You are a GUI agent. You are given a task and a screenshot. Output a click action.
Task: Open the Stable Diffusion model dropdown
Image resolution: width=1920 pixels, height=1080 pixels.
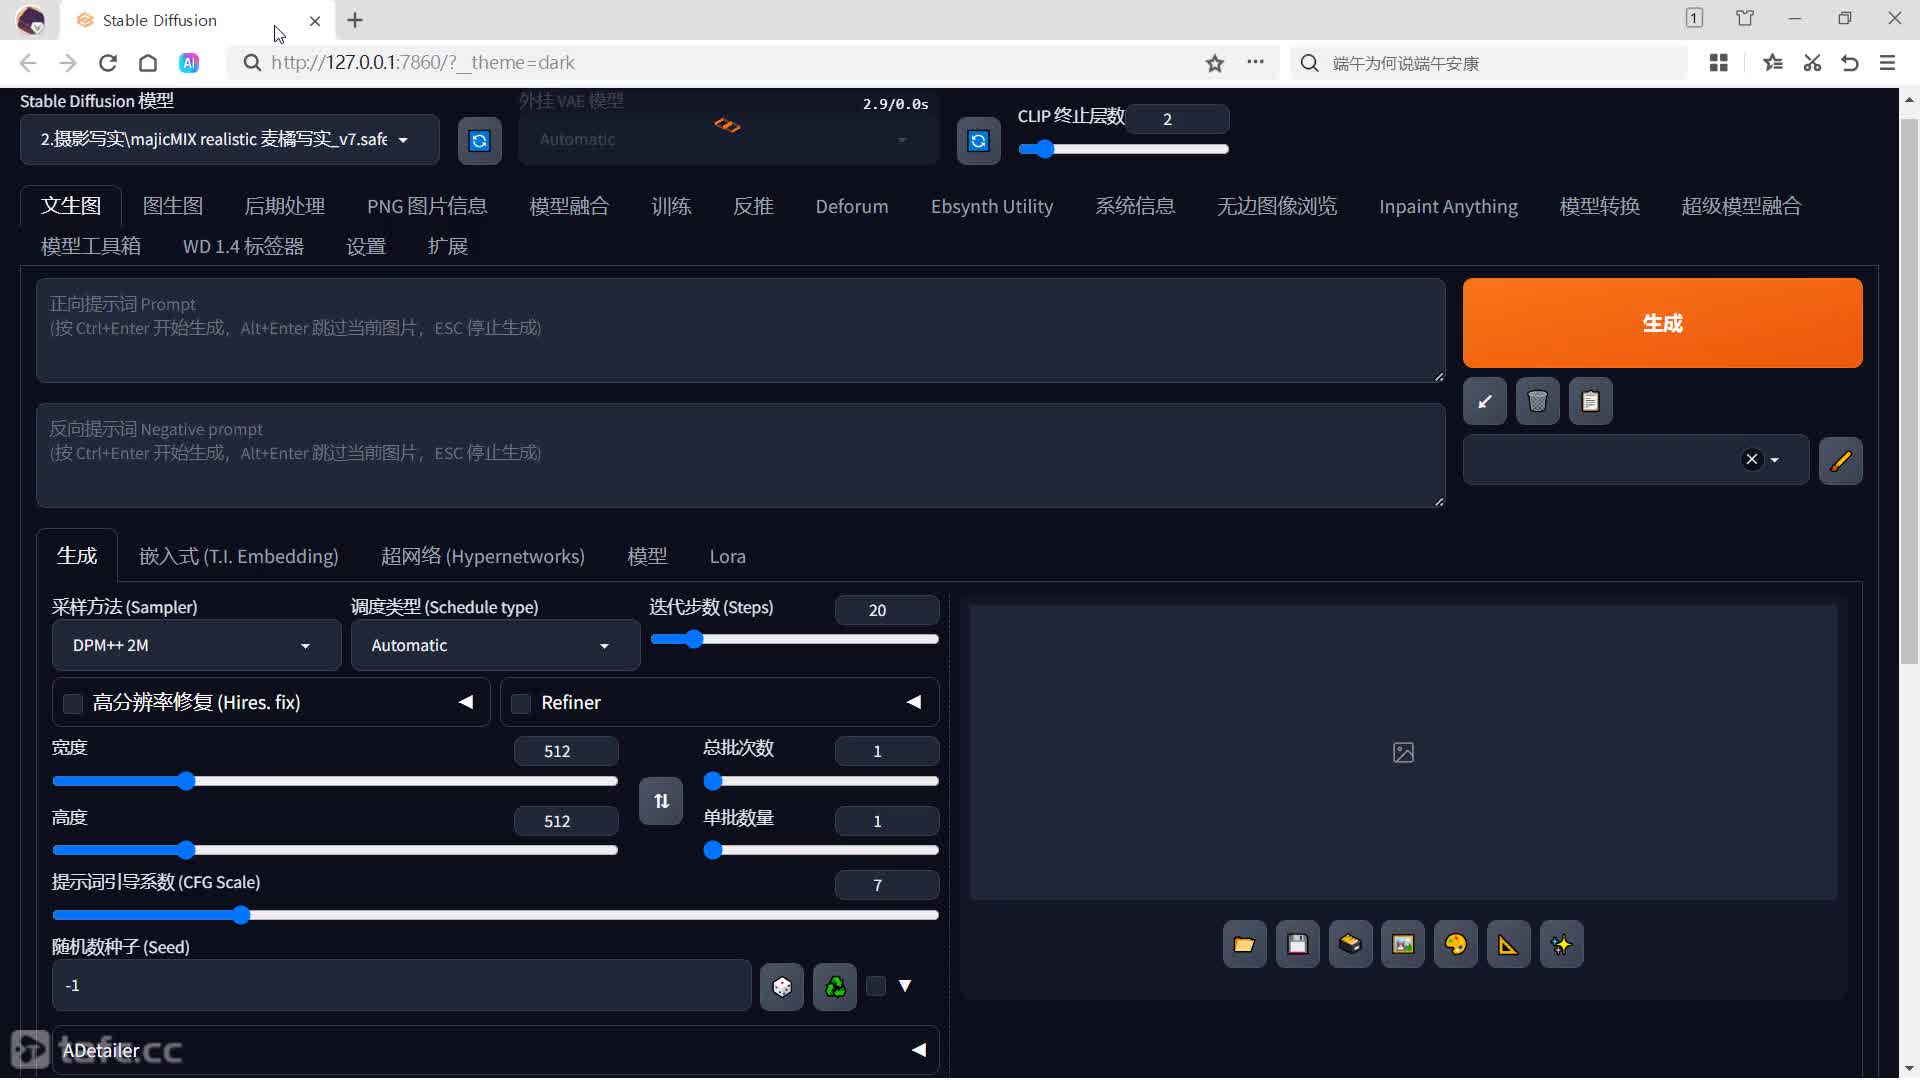coord(229,140)
